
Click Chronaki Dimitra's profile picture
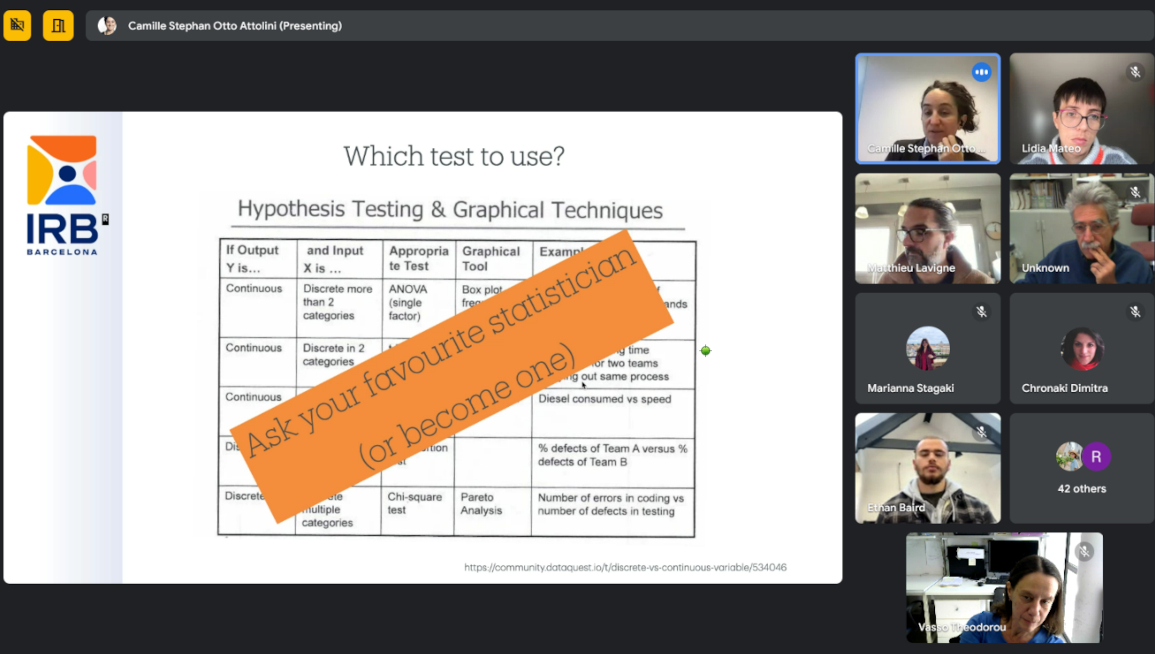(x=1082, y=348)
